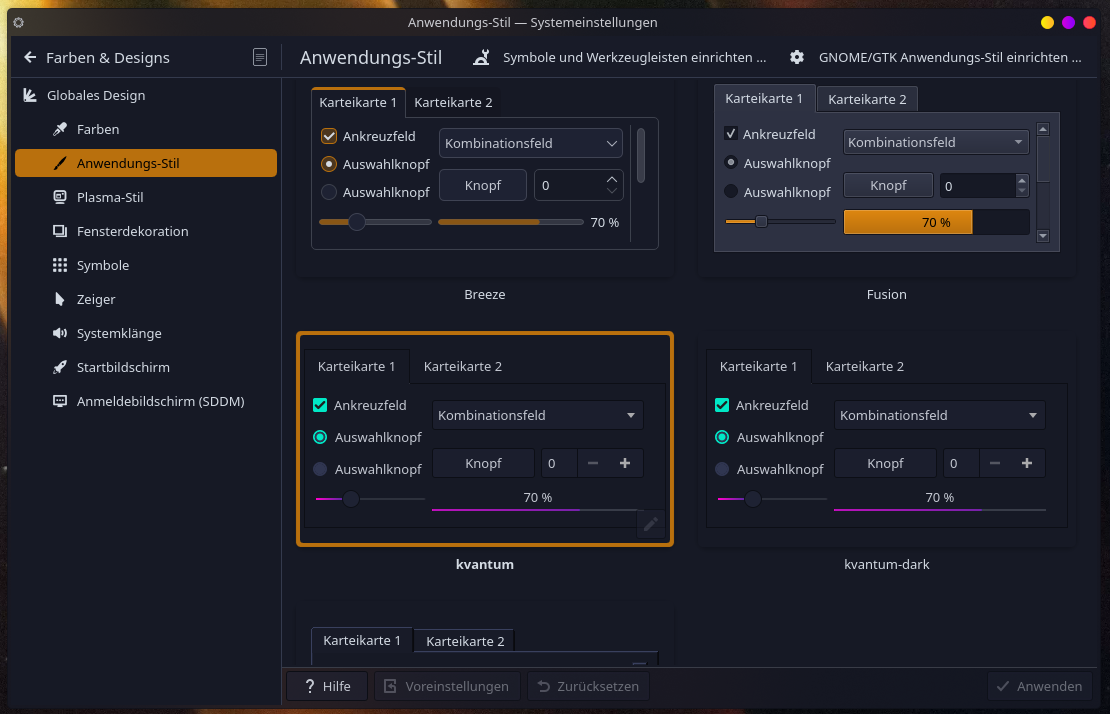The image size is (1110, 714).
Task: Open the Plasma-Stil page
Action: (110, 197)
